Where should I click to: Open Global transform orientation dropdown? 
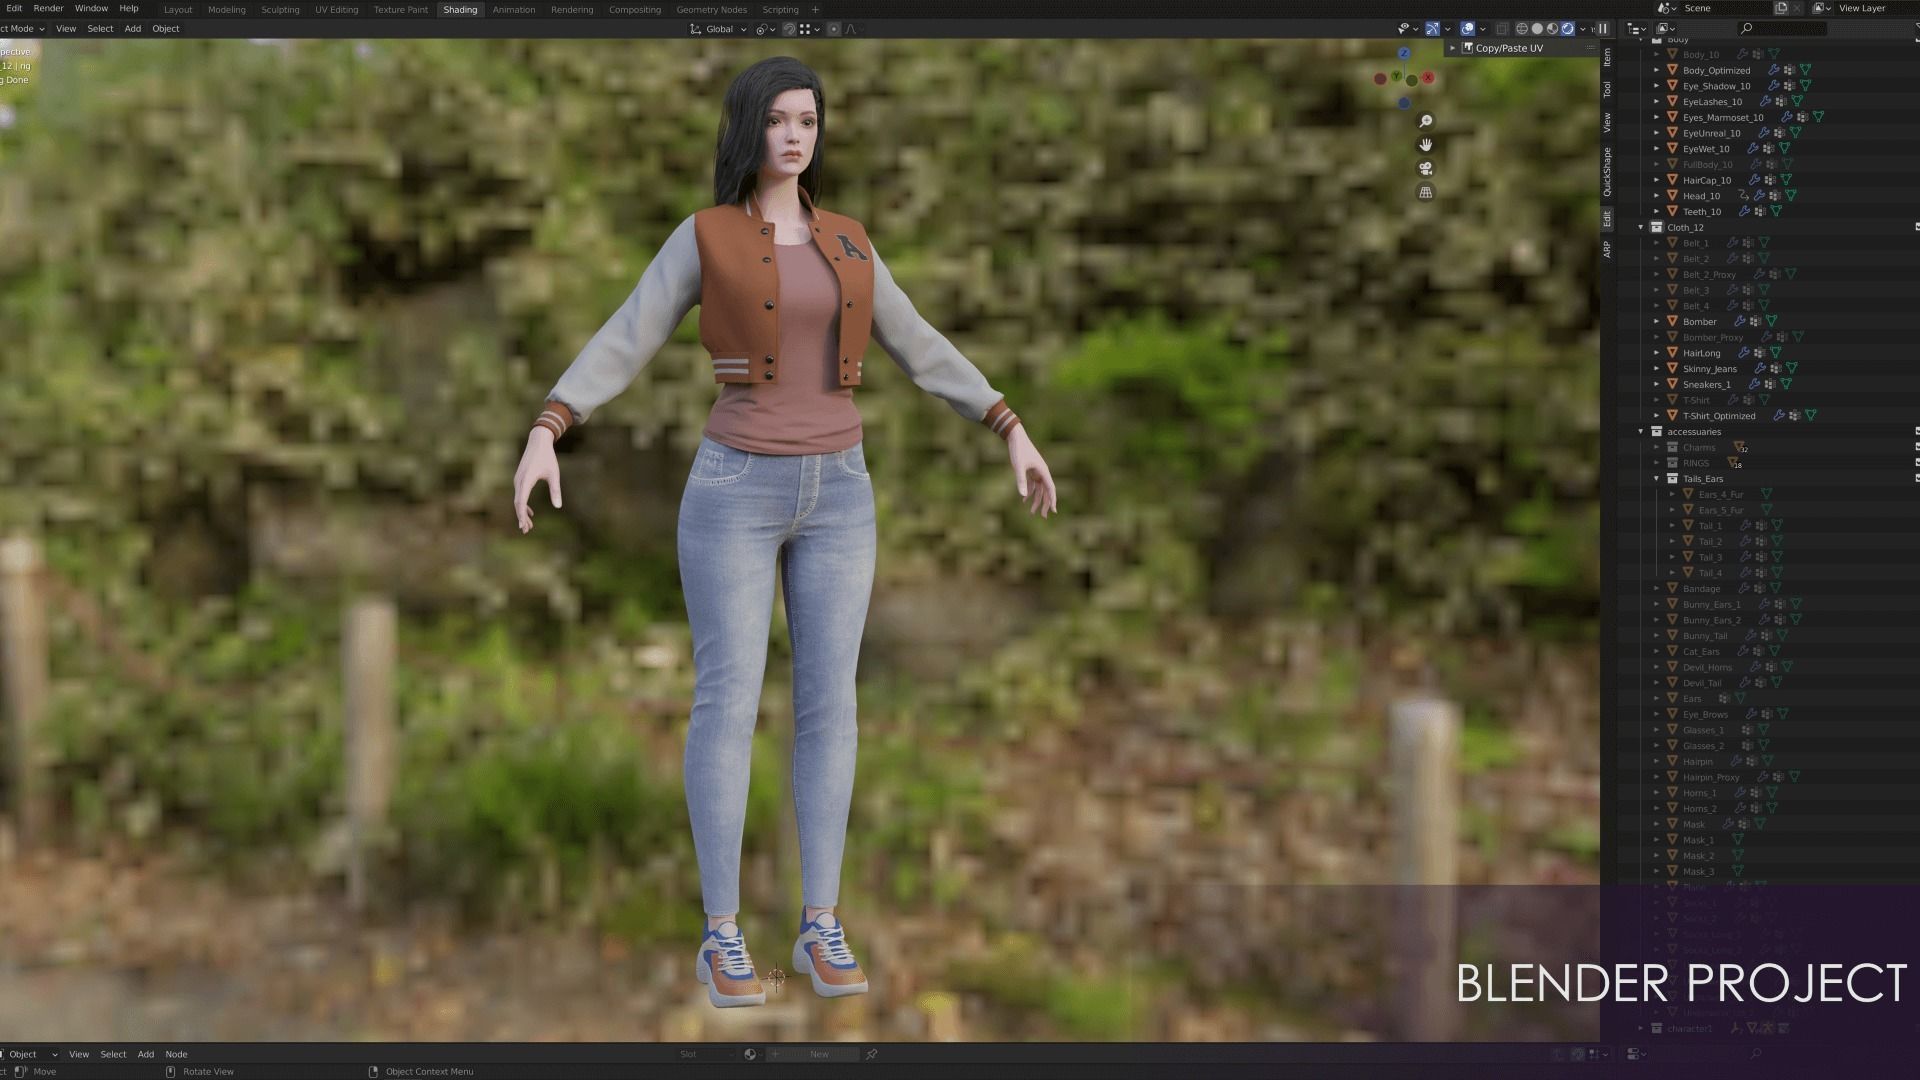click(719, 29)
